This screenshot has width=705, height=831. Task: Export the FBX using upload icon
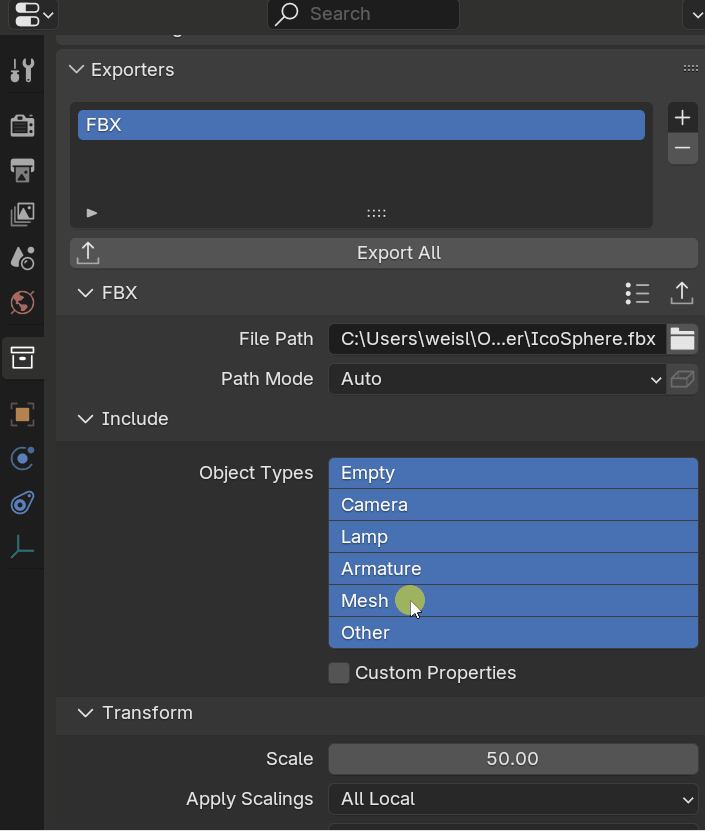682,293
